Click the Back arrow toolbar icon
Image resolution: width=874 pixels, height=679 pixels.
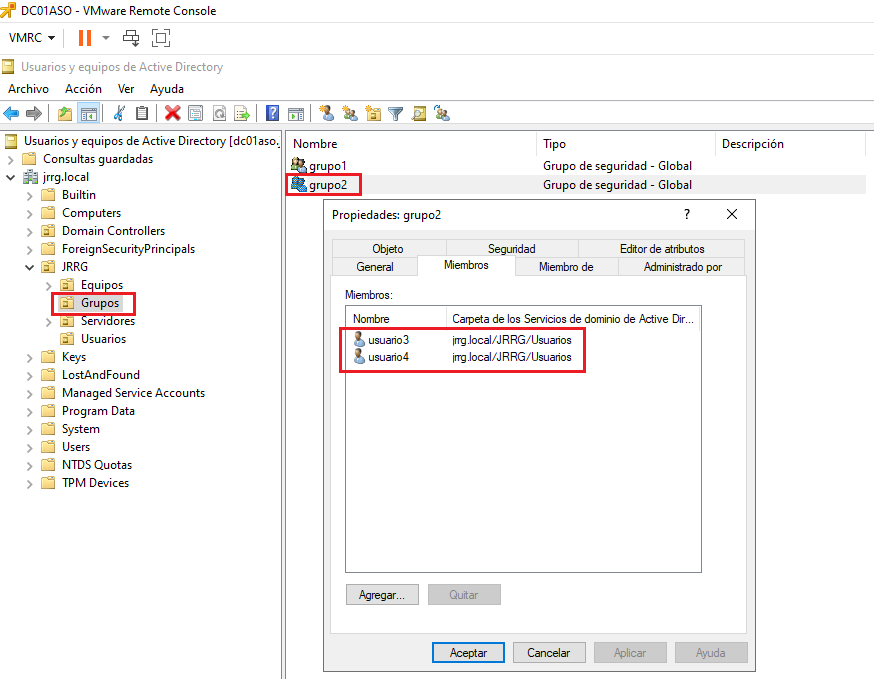pos(11,114)
